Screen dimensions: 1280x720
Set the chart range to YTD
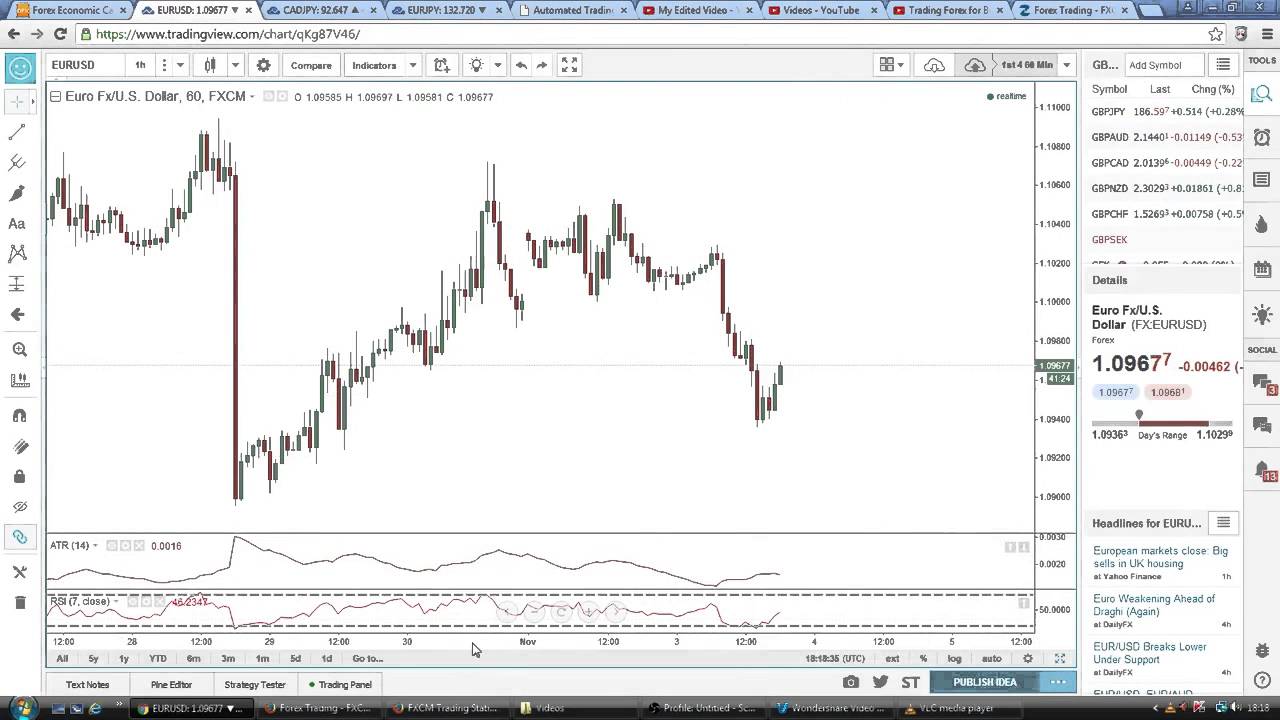(158, 658)
